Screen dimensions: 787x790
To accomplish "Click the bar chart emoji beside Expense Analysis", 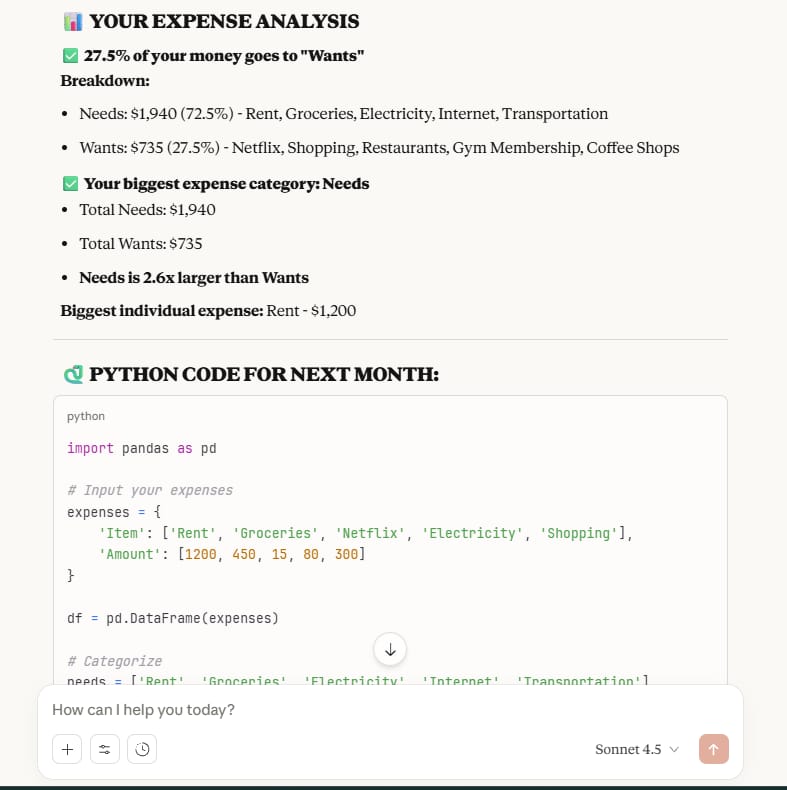I will (x=73, y=22).
